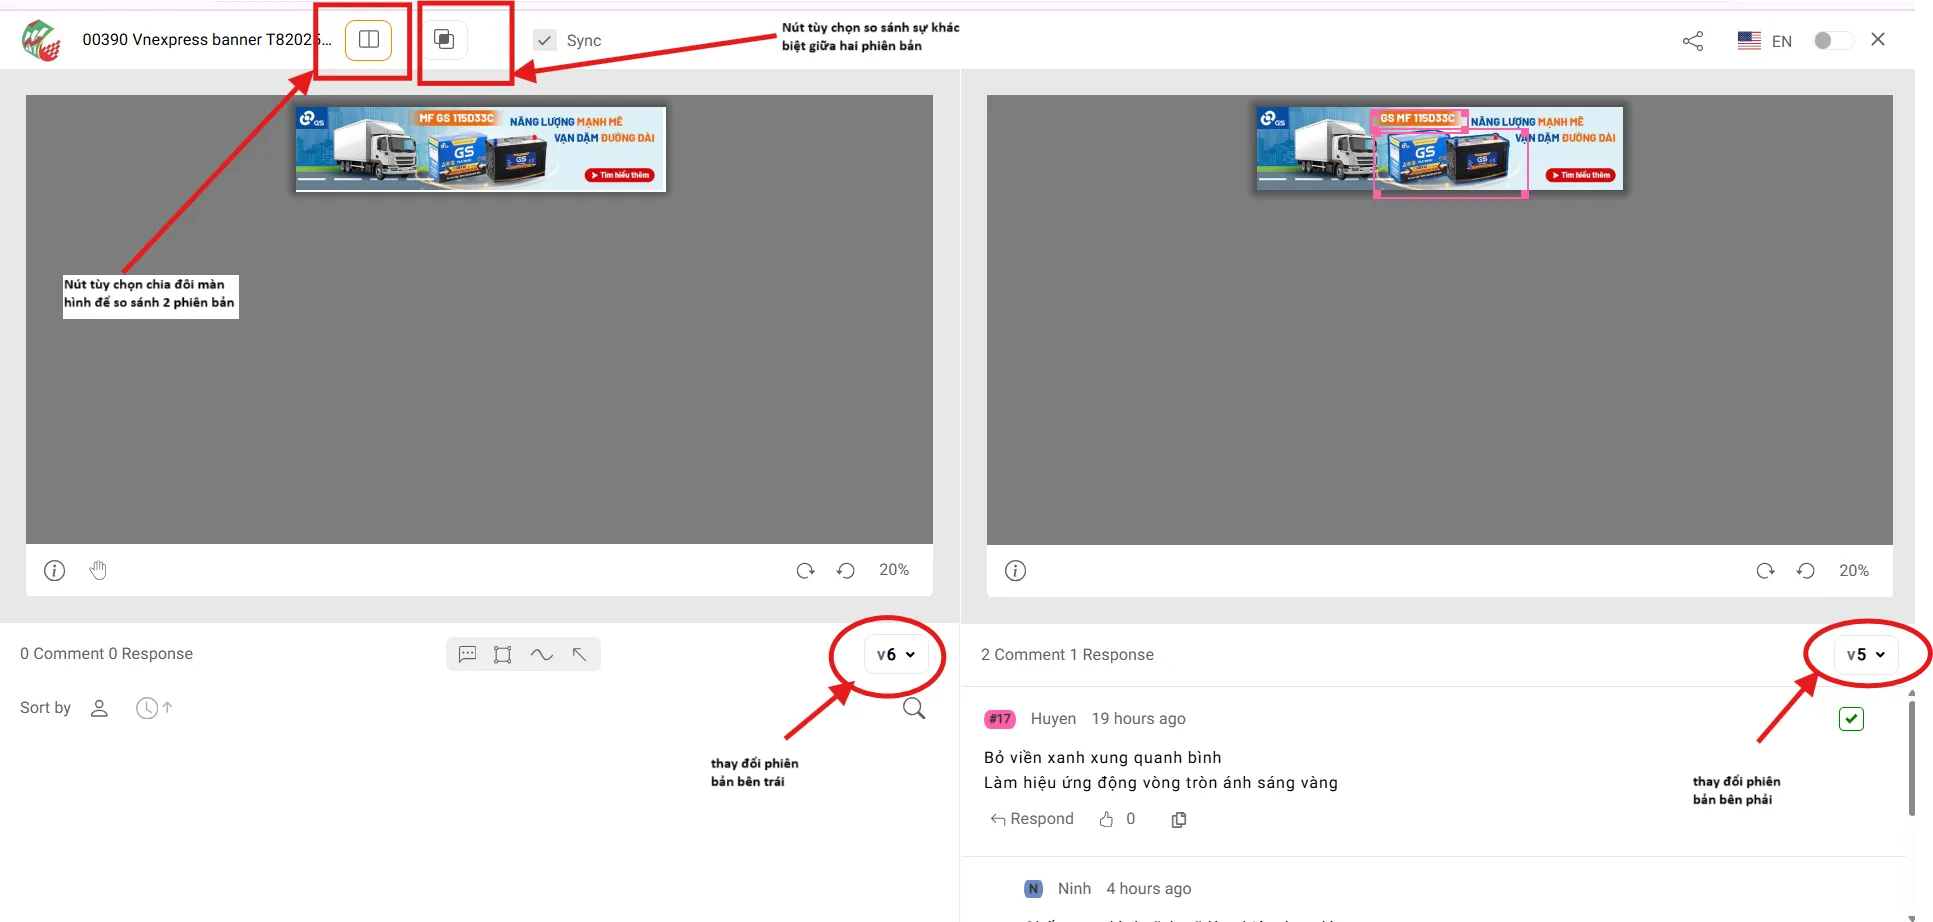Rotate the left preview clockwise
The width and height of the screenshot is (1933, 922).
tap(805, 570)
